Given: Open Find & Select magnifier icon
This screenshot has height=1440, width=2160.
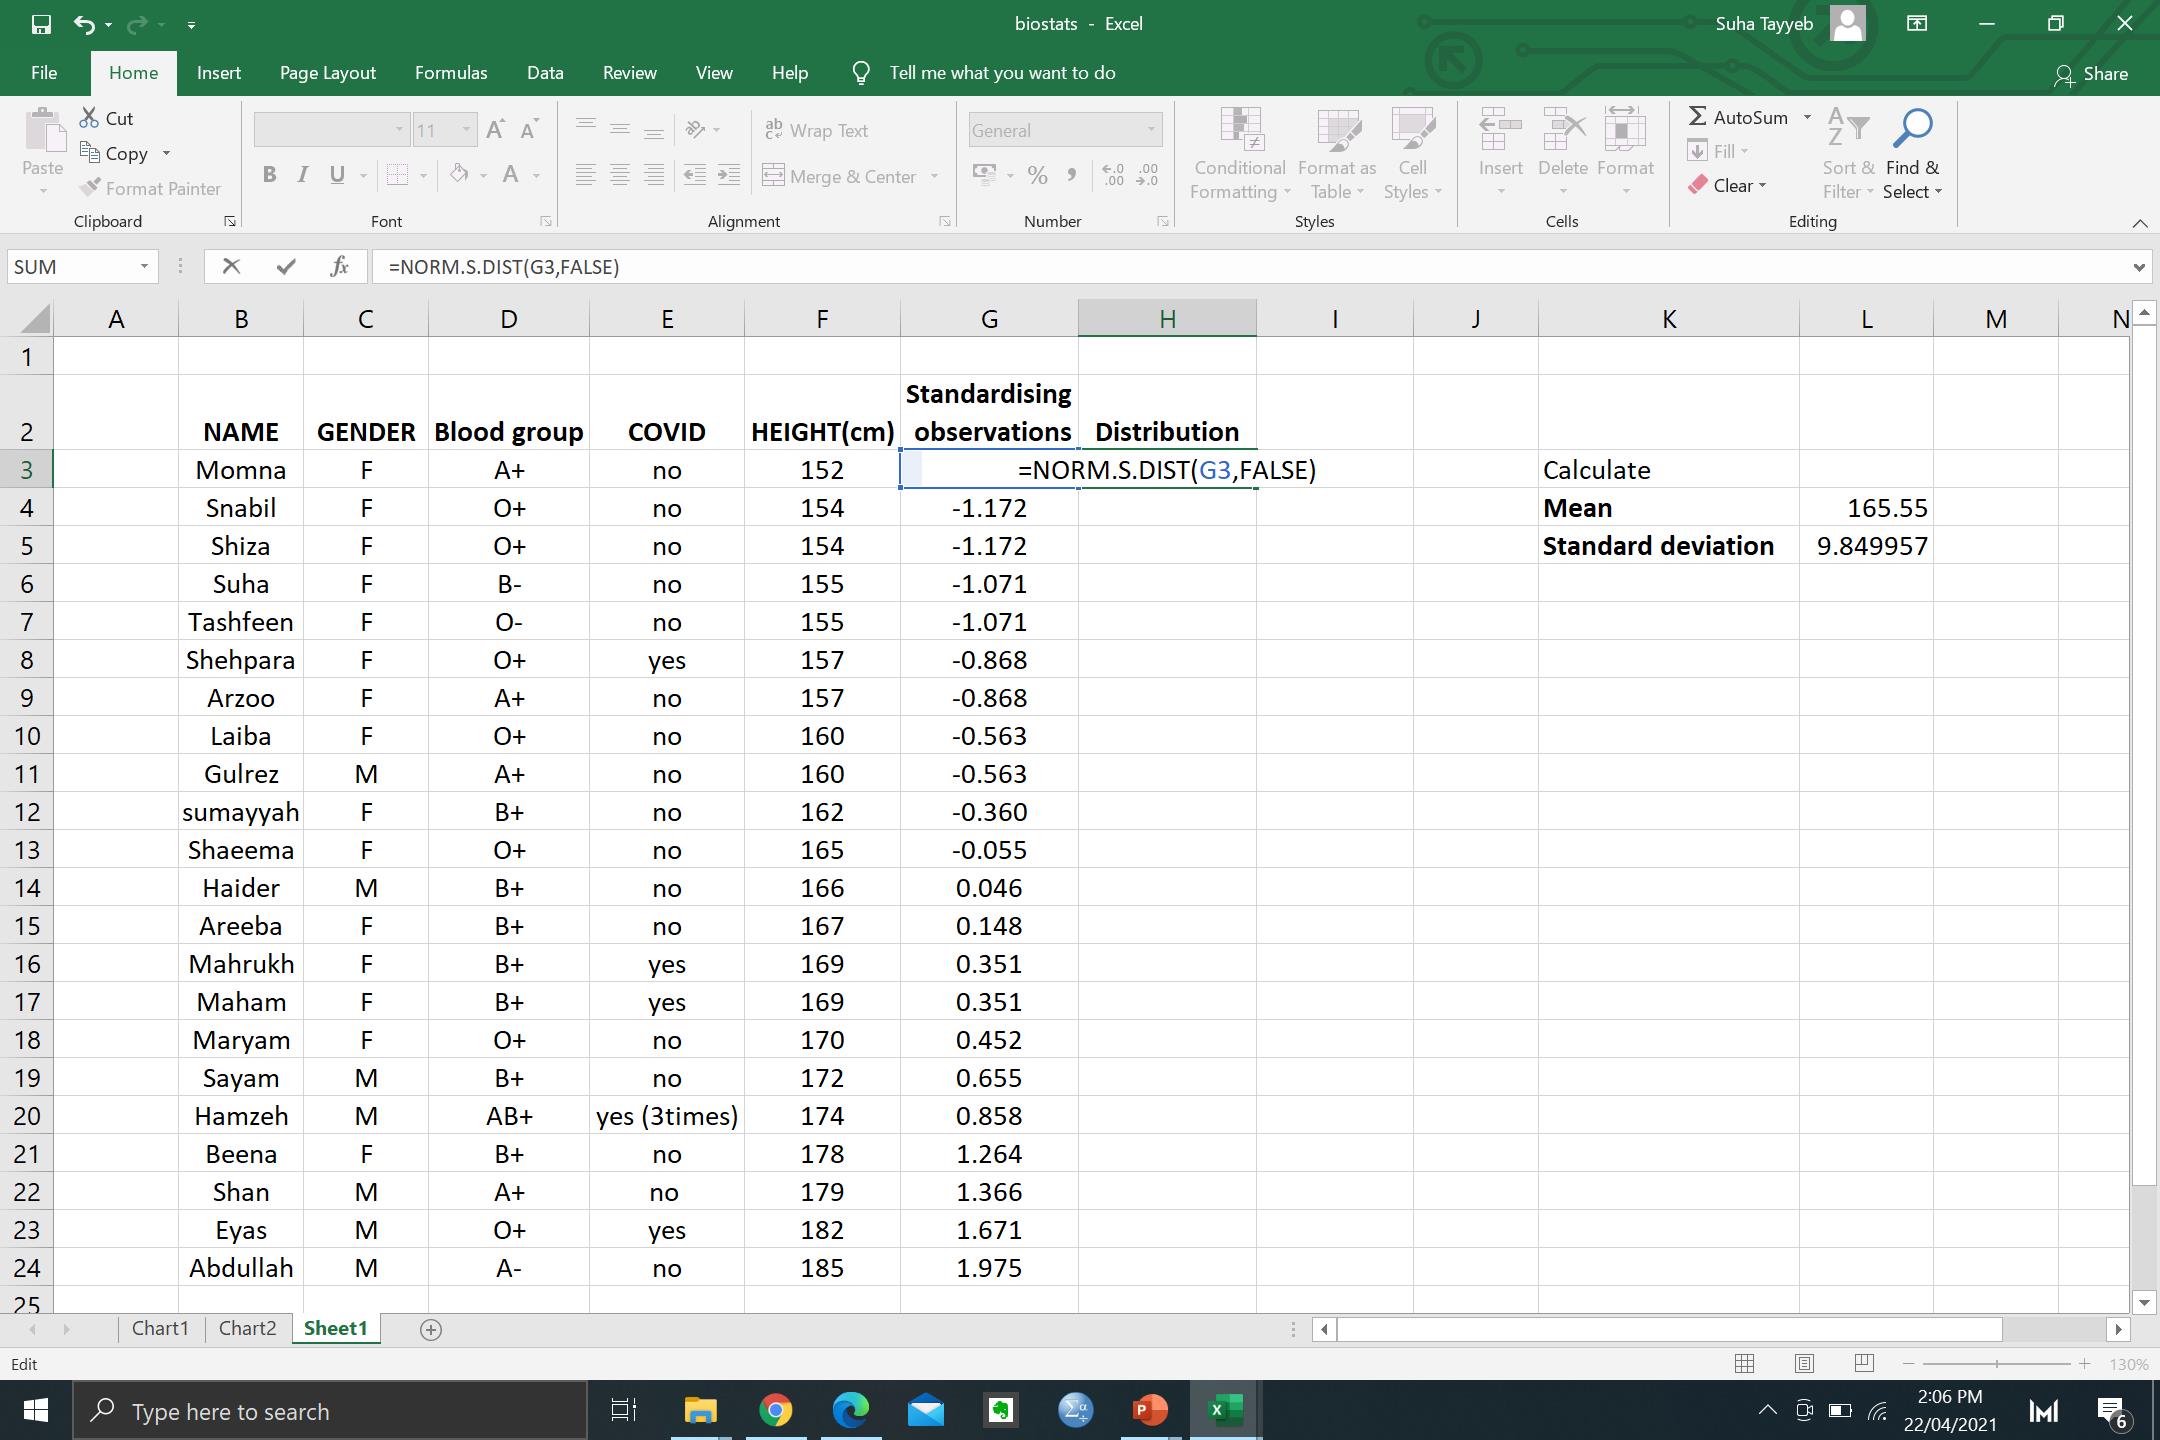Looking at the screenshot, I should click(1912, 129).
